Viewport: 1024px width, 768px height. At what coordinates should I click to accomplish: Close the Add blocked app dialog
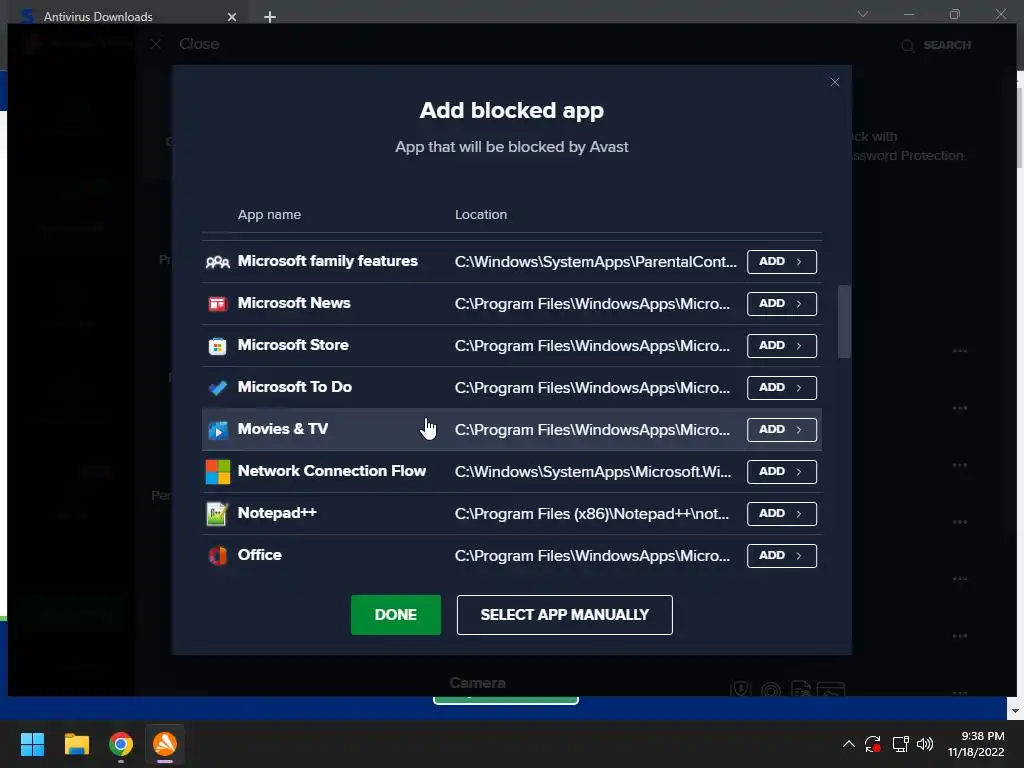(835, 82)
